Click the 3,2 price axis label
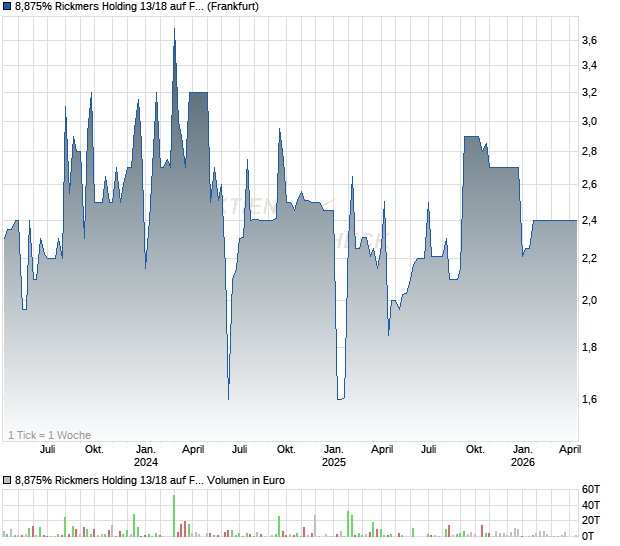620x546 pixels. click(x=589, y=93)
